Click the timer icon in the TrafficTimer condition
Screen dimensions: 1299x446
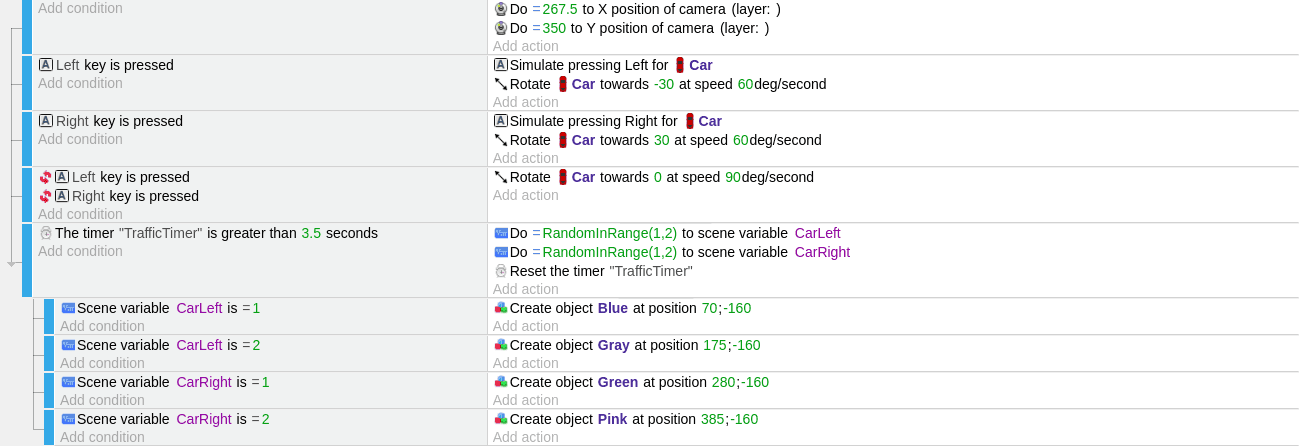point(45,233)
